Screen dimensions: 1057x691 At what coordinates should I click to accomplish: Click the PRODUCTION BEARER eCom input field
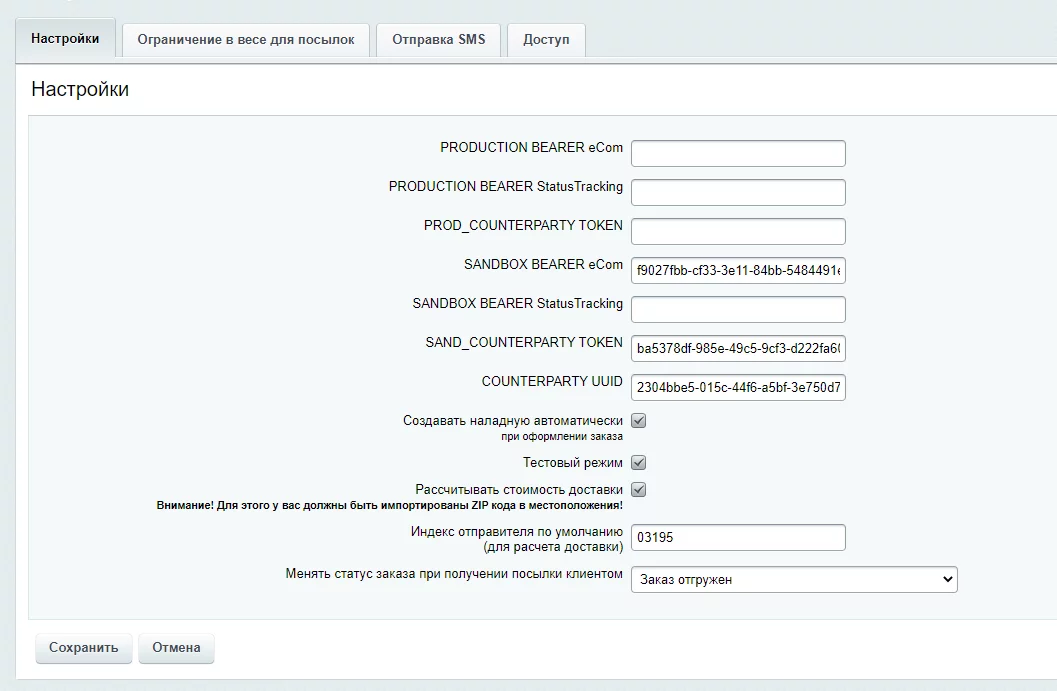click(x=738, y=153)
